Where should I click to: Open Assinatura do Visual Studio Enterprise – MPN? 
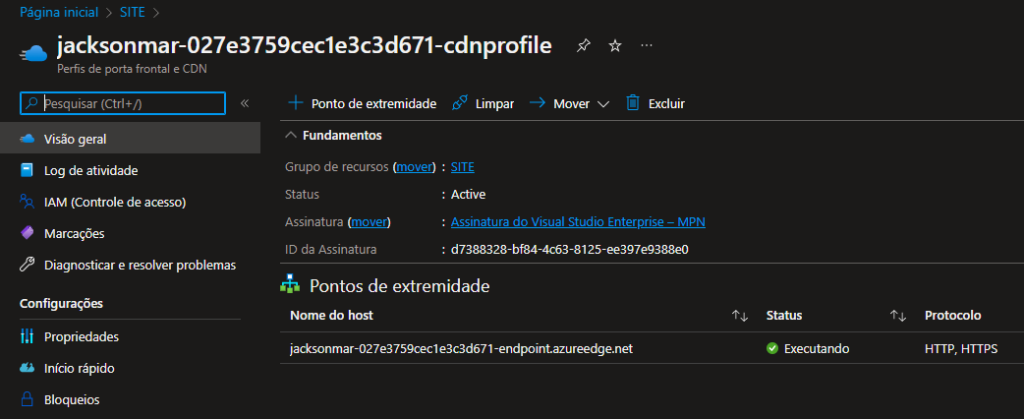[x=578, y=222]
